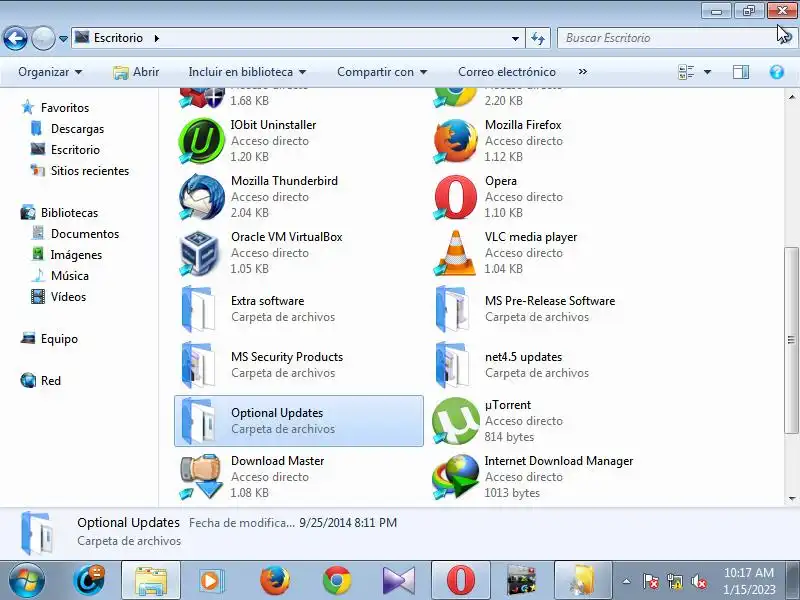
Task: Select Favoritos in the navigation pane
Action: coord(65,108)
